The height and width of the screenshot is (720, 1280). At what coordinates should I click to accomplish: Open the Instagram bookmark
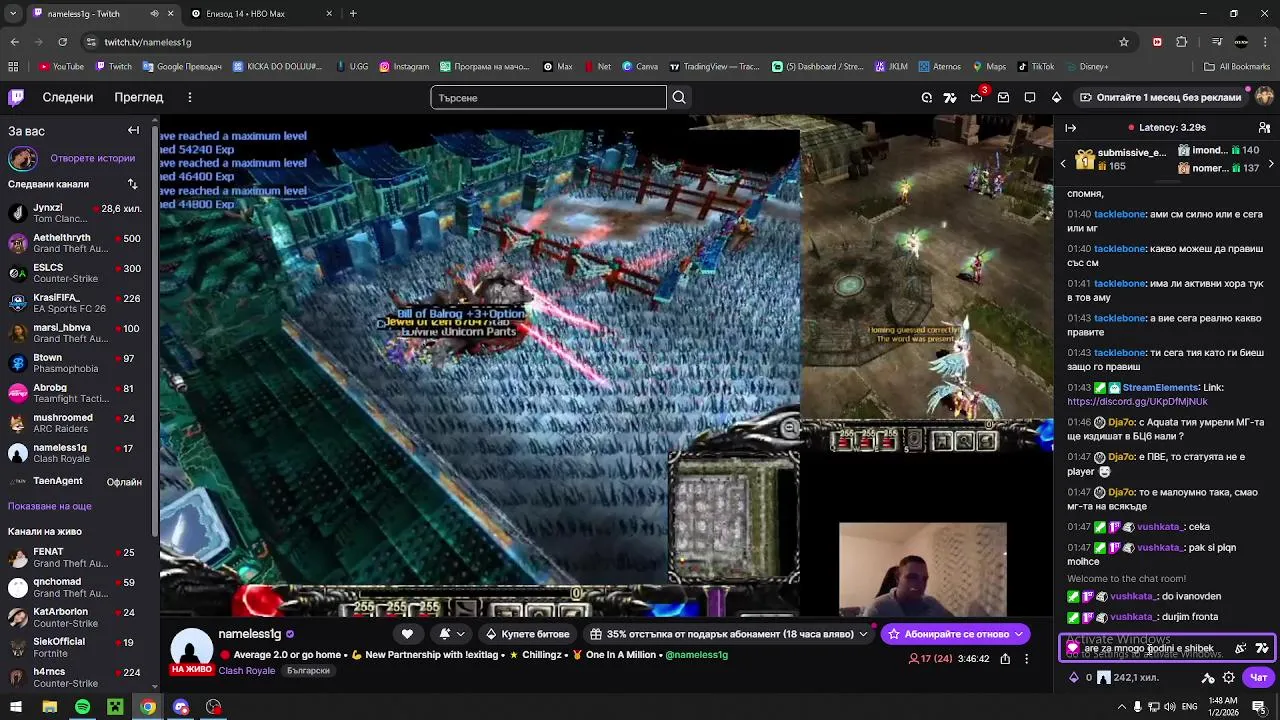[404, 67]
